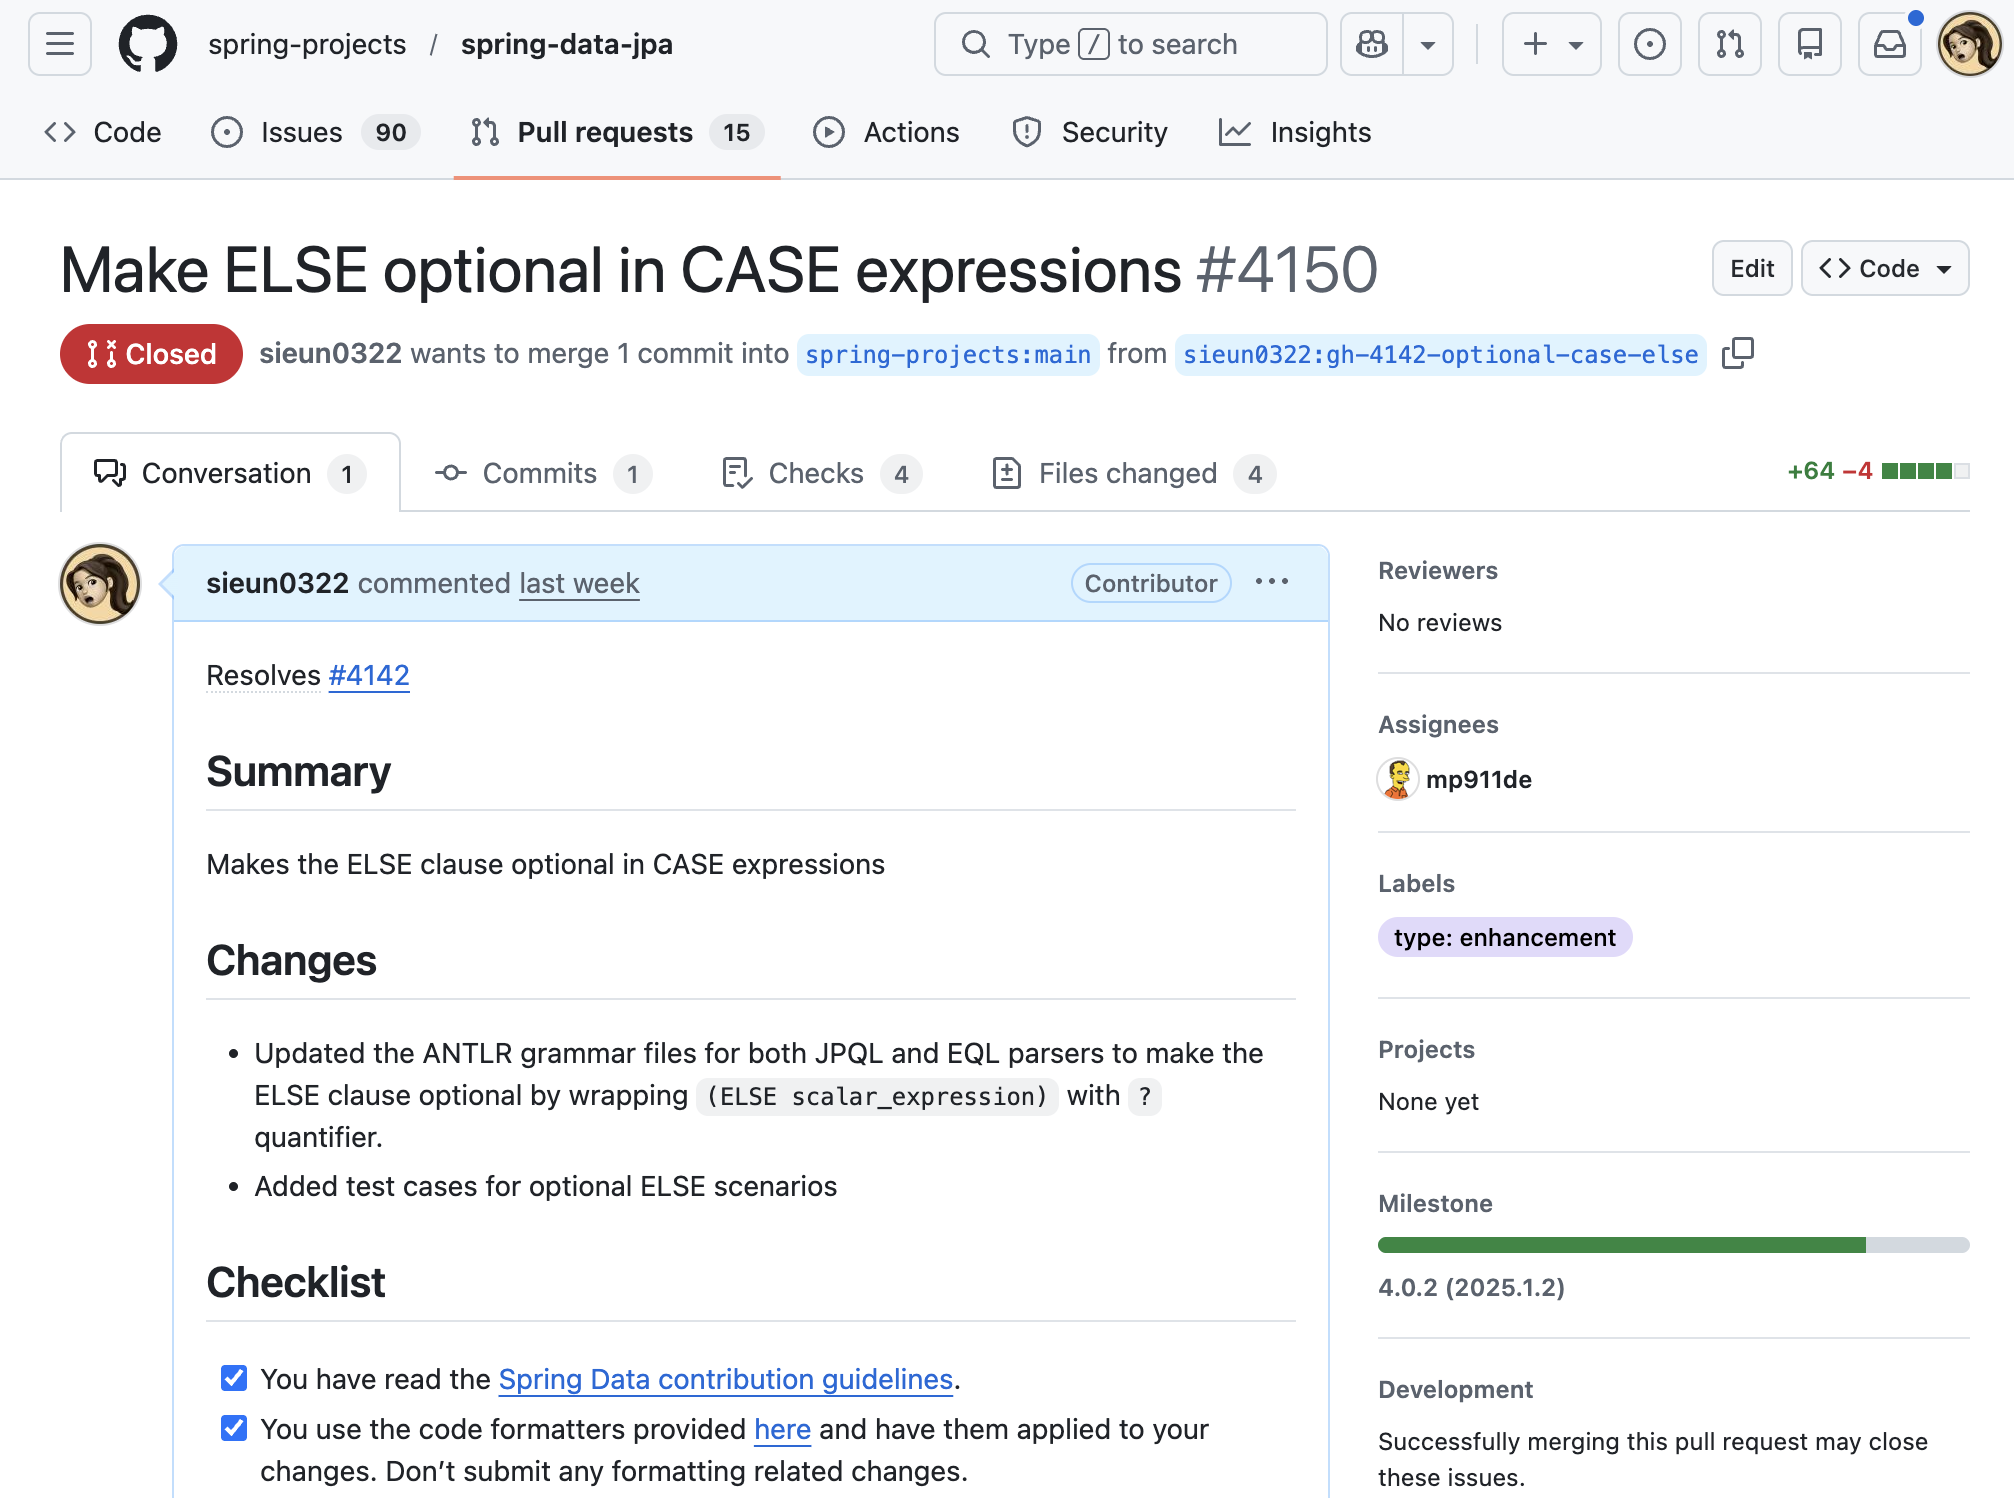Open linked issue #4142
2014x1498 pixels.
coord(369,675)
